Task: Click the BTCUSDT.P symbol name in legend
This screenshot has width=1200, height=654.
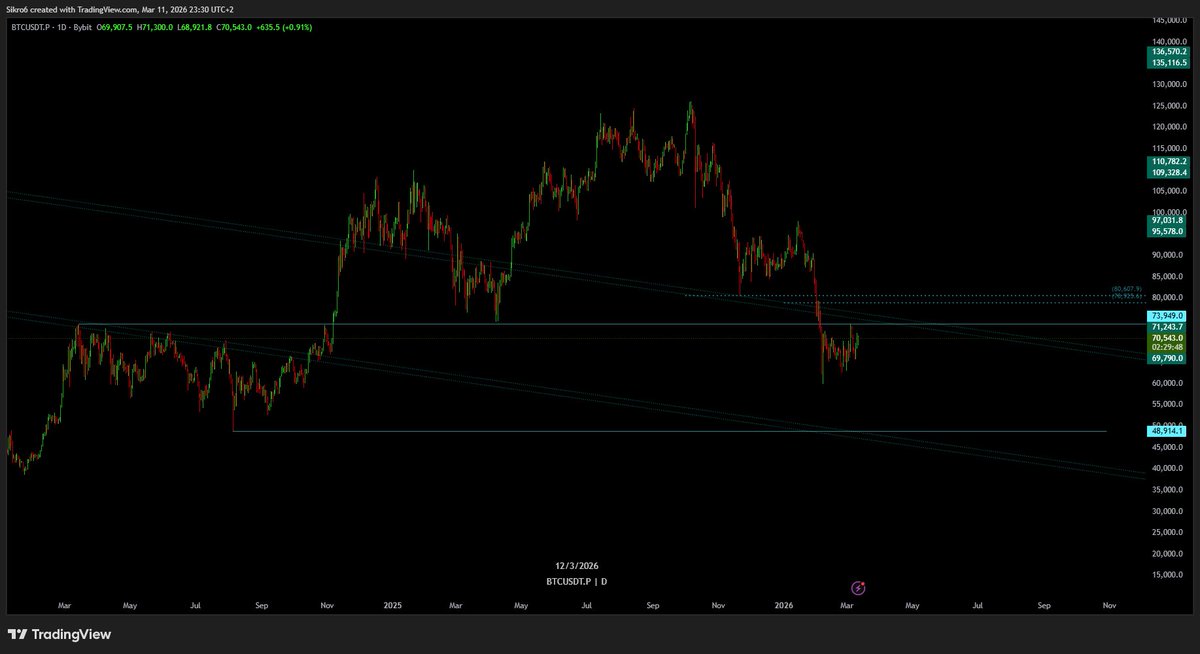Action: tap(31, 27)
